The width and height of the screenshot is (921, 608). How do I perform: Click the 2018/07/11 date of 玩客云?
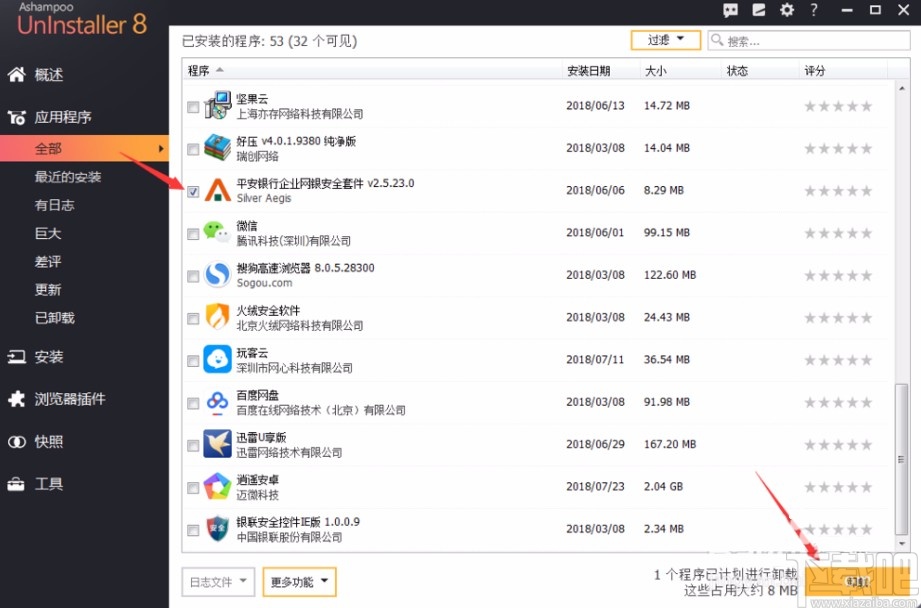(x=595, y=360)
